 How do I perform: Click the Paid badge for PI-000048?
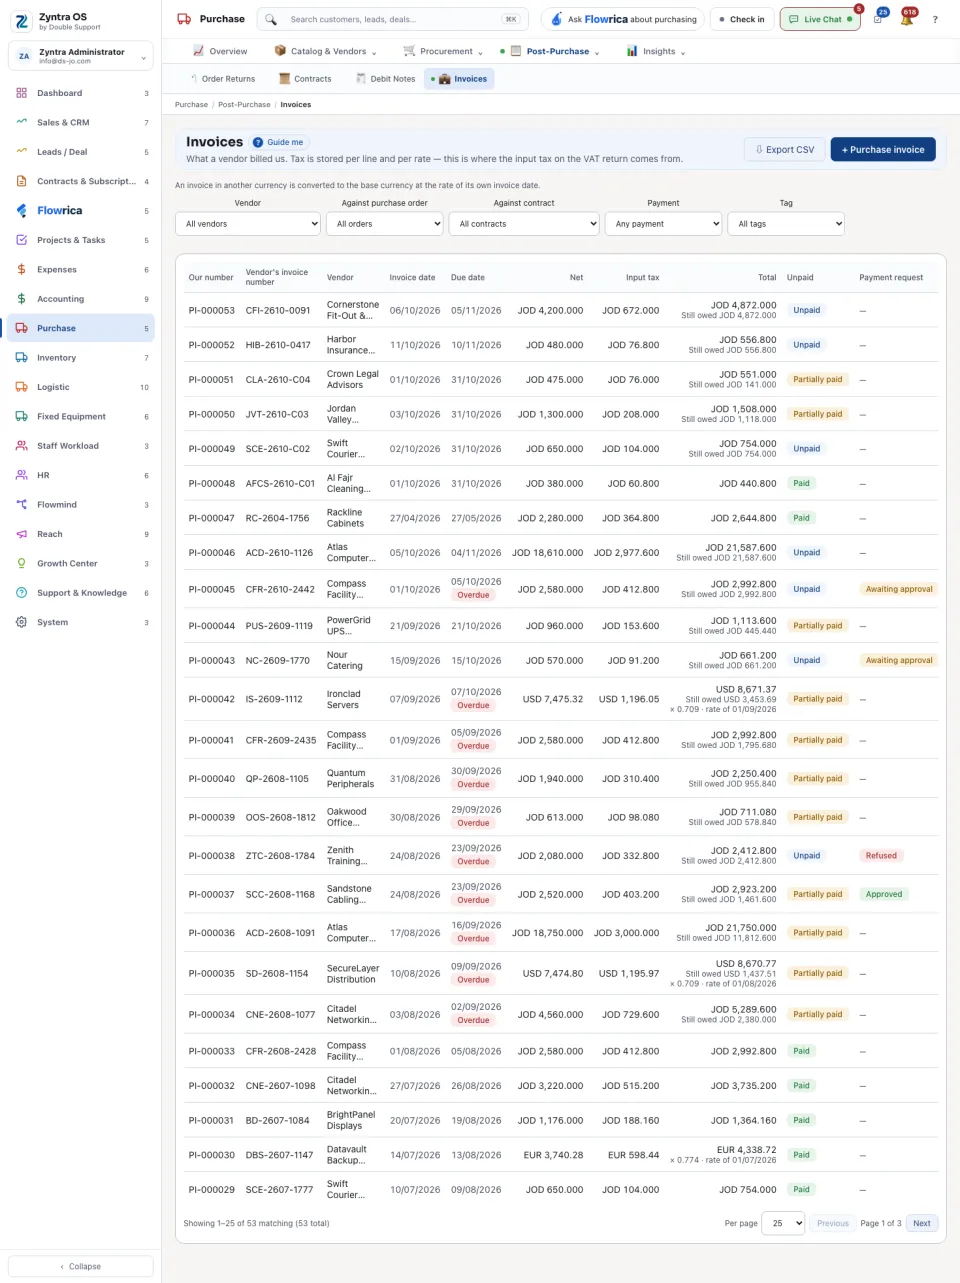(802, 483)
